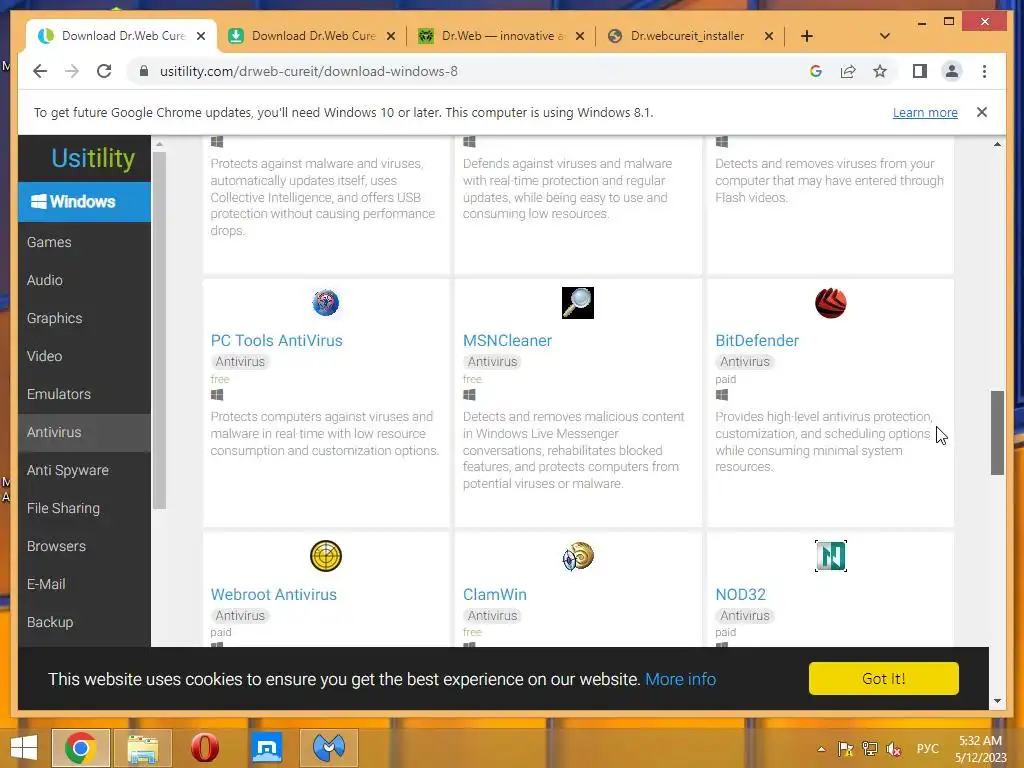Show hidden system tray icons
Screen dimensions: 1024x768
click(x=821, y=749)
